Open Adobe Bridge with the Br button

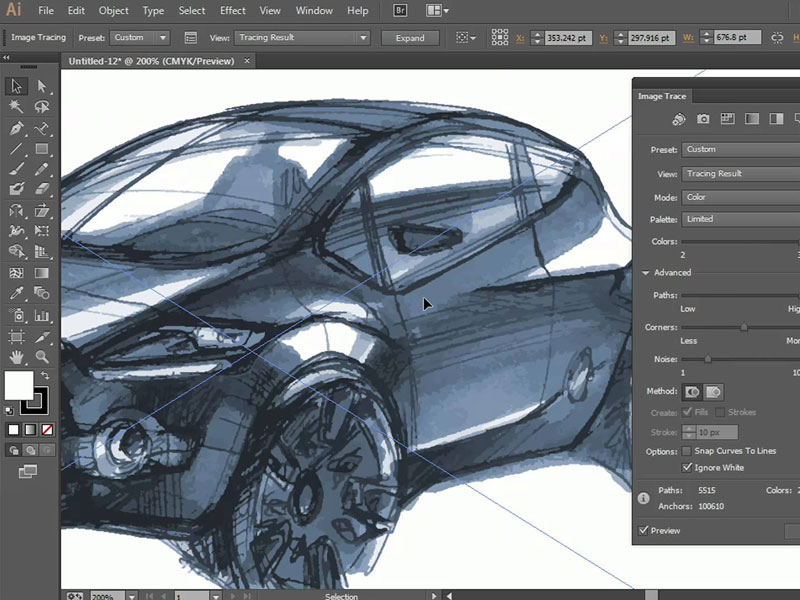point(400,10)
